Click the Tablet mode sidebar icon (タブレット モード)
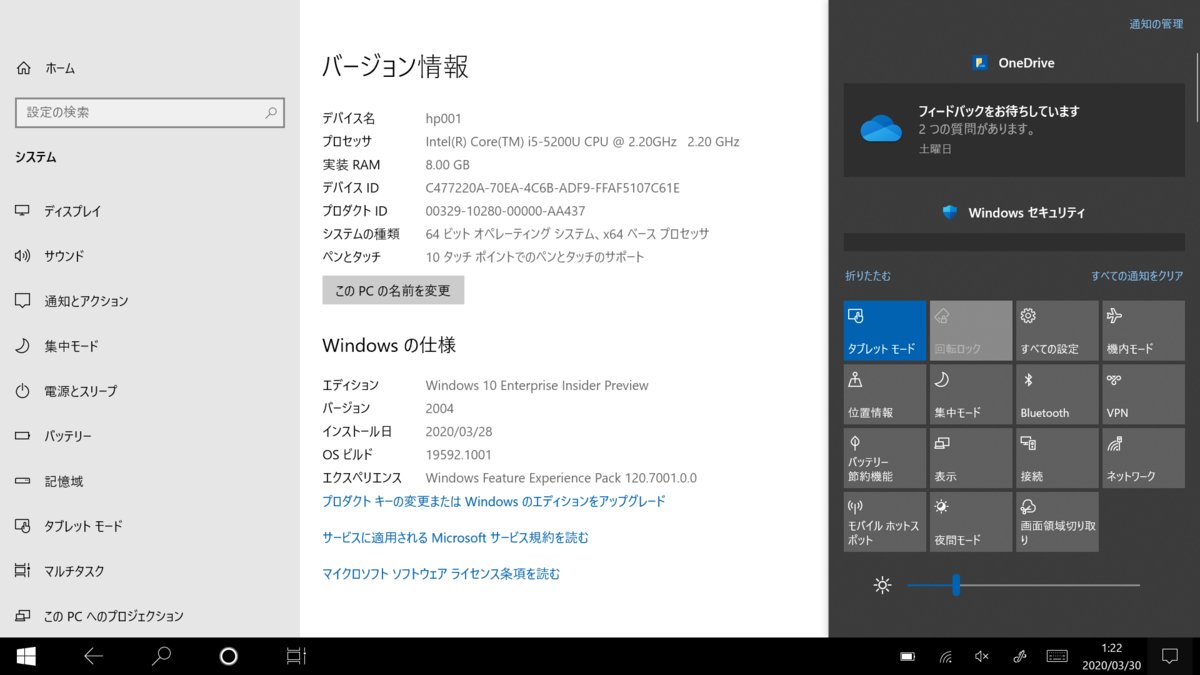Viewport: 1200px width, 675px height. (23, 526)
